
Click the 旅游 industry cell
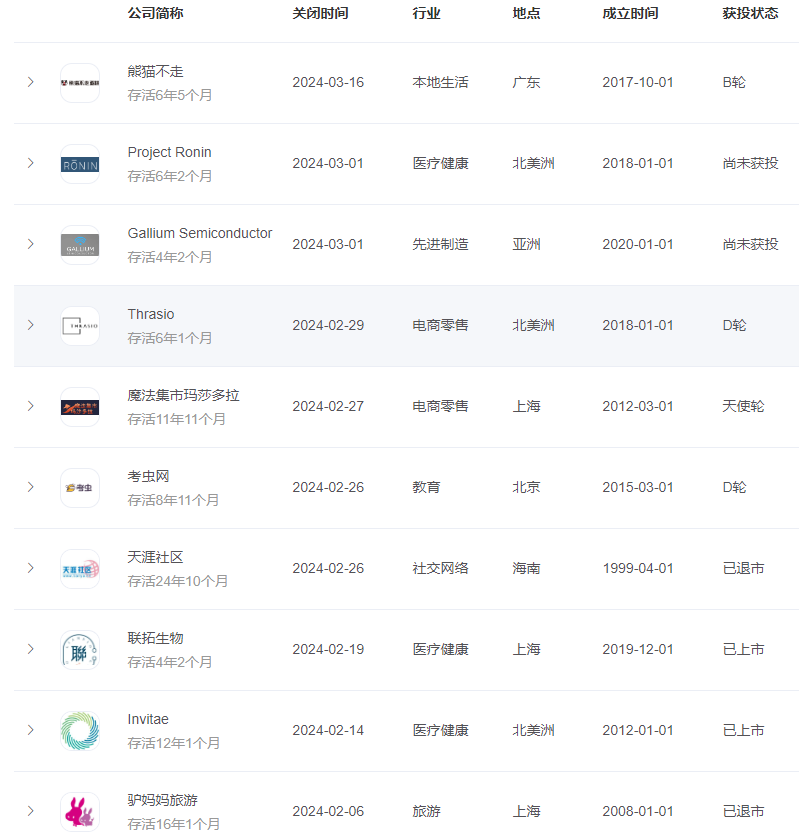tap(426, 811)
